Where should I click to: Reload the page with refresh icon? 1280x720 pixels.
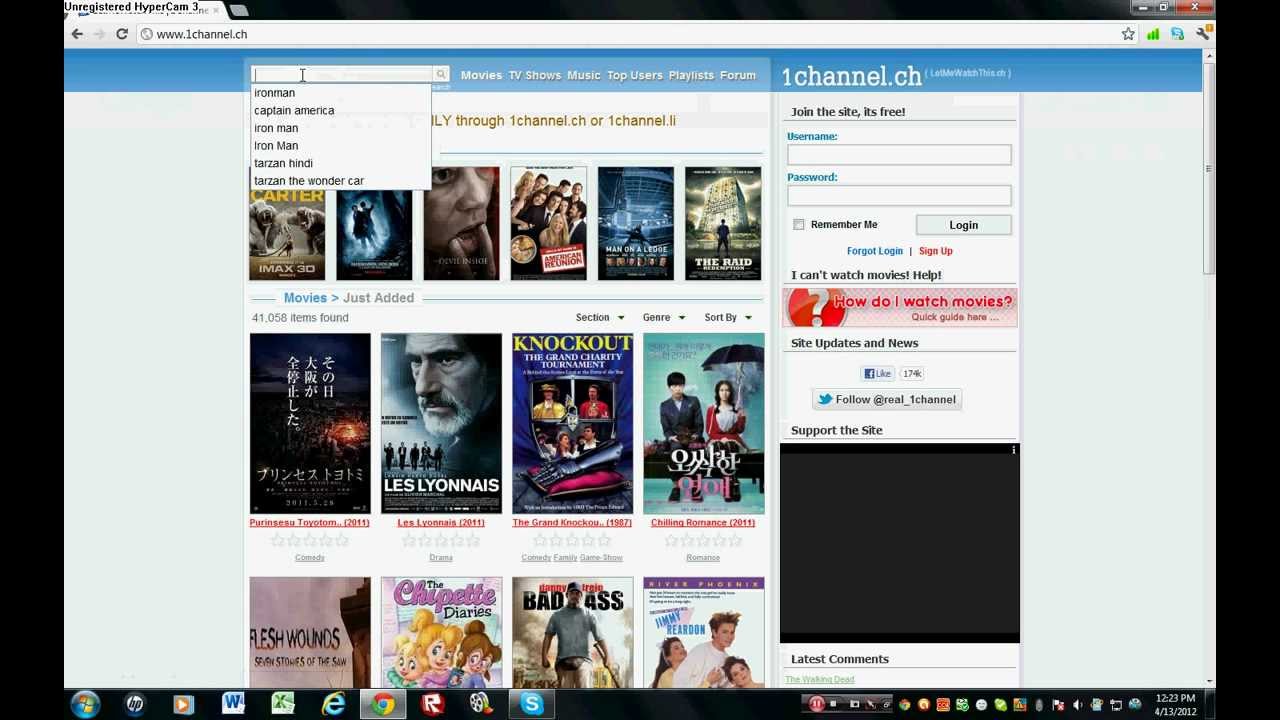point(122,34)
